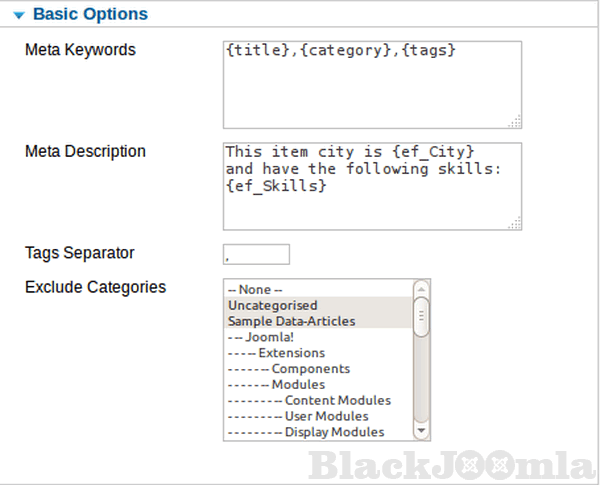The image size is (600, 485).
Task: Grab the Meta Keywords textarea resize handle
Action: coord(514,122)
